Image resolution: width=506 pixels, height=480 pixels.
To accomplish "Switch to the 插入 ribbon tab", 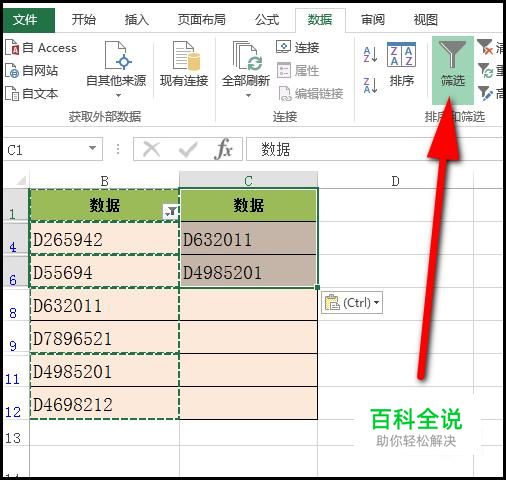I will tap(136, 20).
